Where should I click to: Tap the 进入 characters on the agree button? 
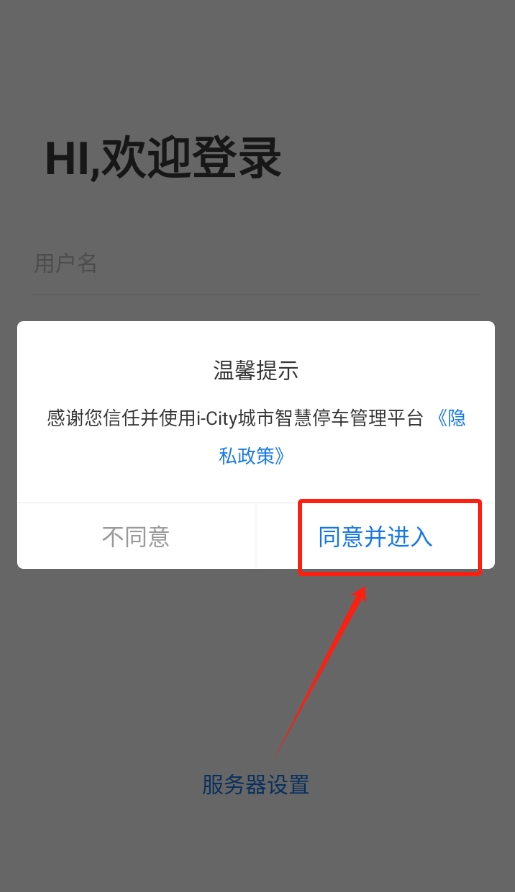[x=410, y=537]
